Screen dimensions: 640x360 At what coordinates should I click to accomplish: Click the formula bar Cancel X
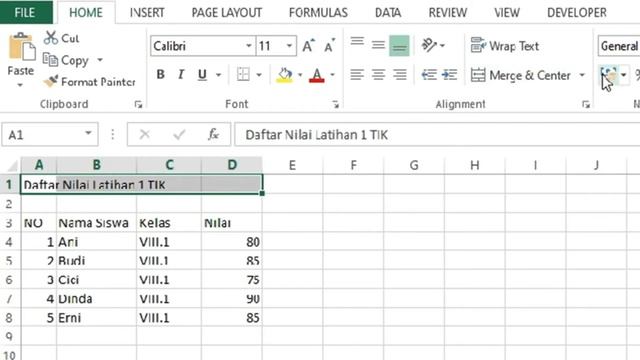(144, 134)
